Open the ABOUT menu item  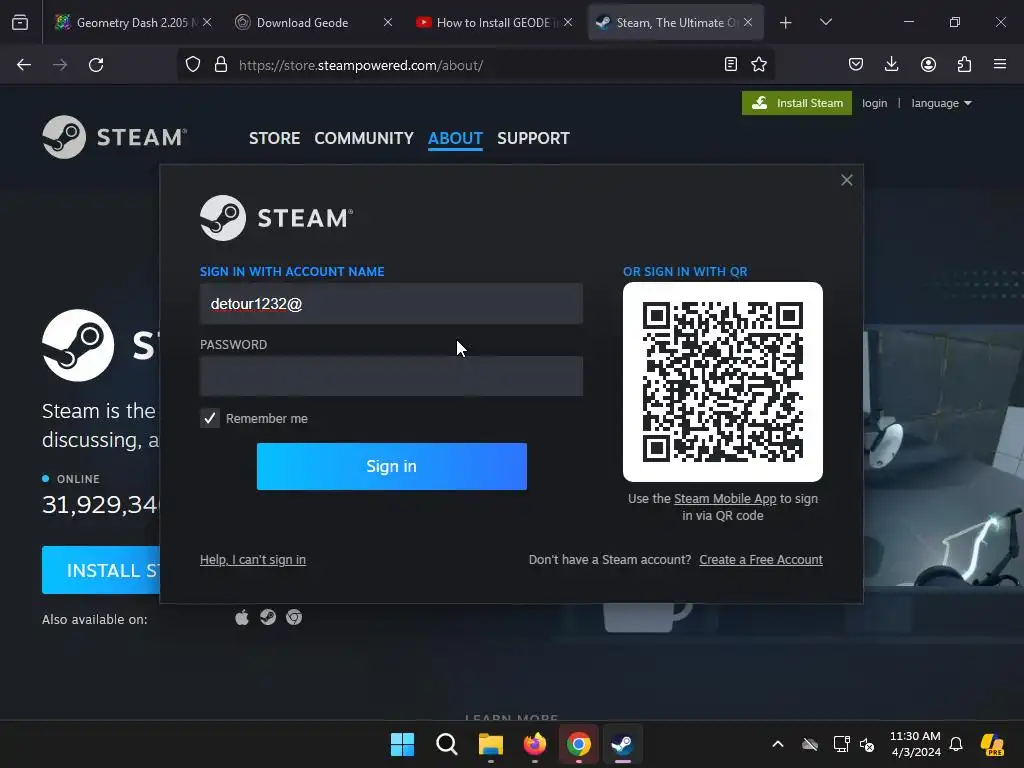pyautogui.click(x=455, y=138)
